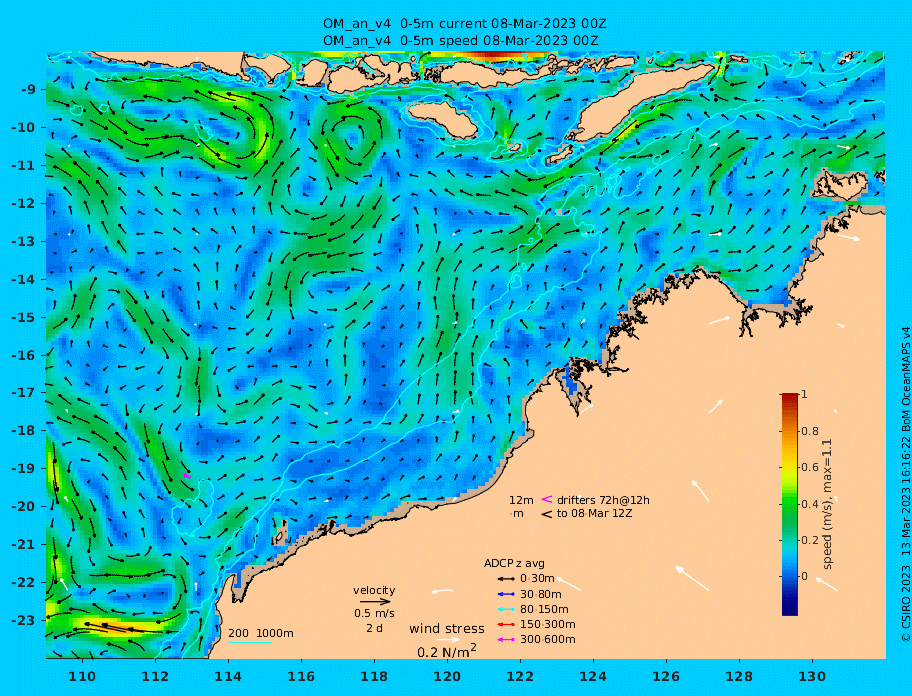This screenshot has height=696, width=912.
Task: Click the '30-80m' depth label
Action: coord(541,594)
